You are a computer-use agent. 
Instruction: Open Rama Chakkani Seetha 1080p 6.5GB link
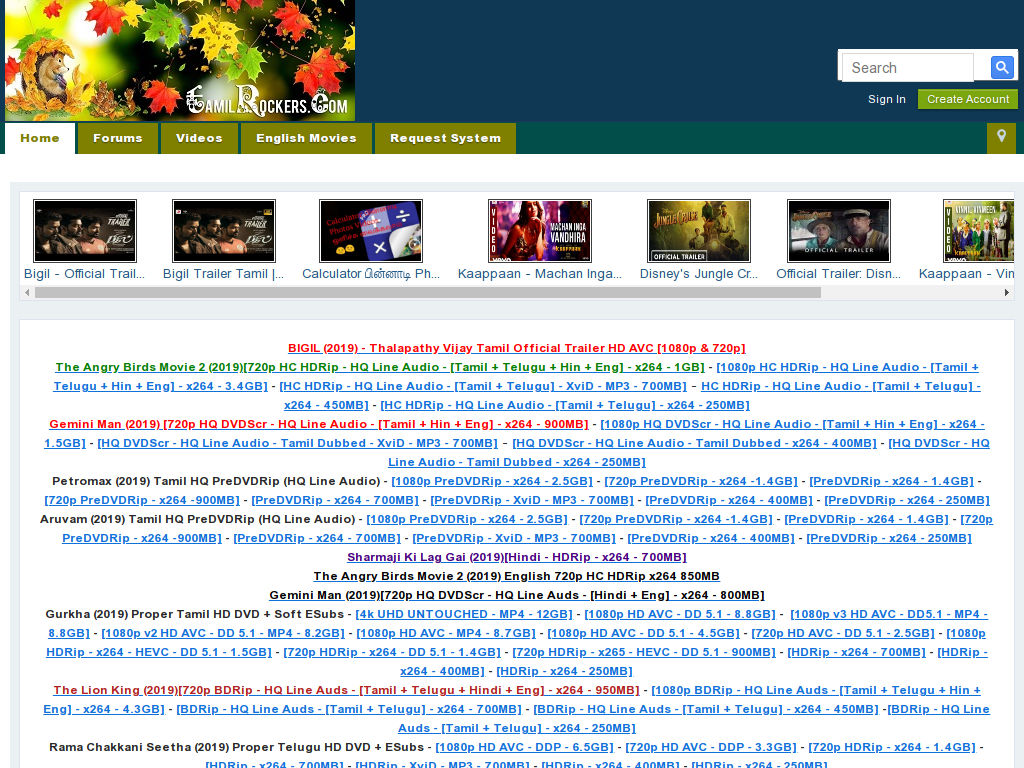[x=524, y=746]
